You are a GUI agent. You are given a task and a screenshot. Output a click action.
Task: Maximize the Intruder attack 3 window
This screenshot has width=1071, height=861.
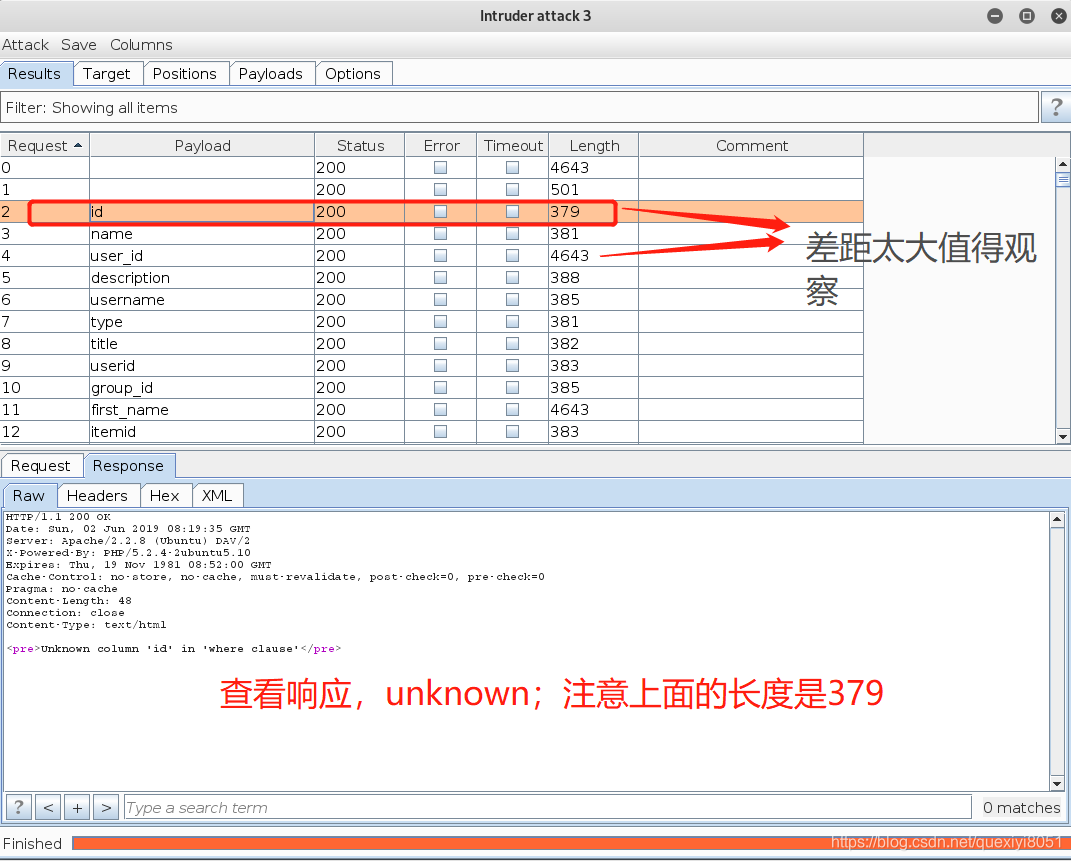pyautogui.click(x=1027, y=16)
